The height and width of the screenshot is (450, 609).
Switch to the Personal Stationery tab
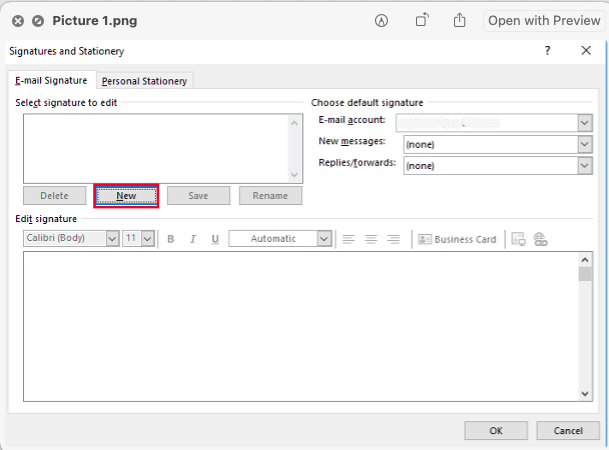144,81
